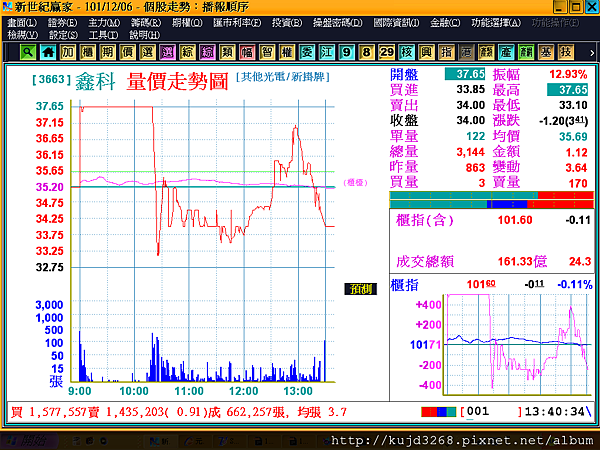
Task: Select the 價 price toolbar icon
Action: pyautogui.click(x=128, y=52)
